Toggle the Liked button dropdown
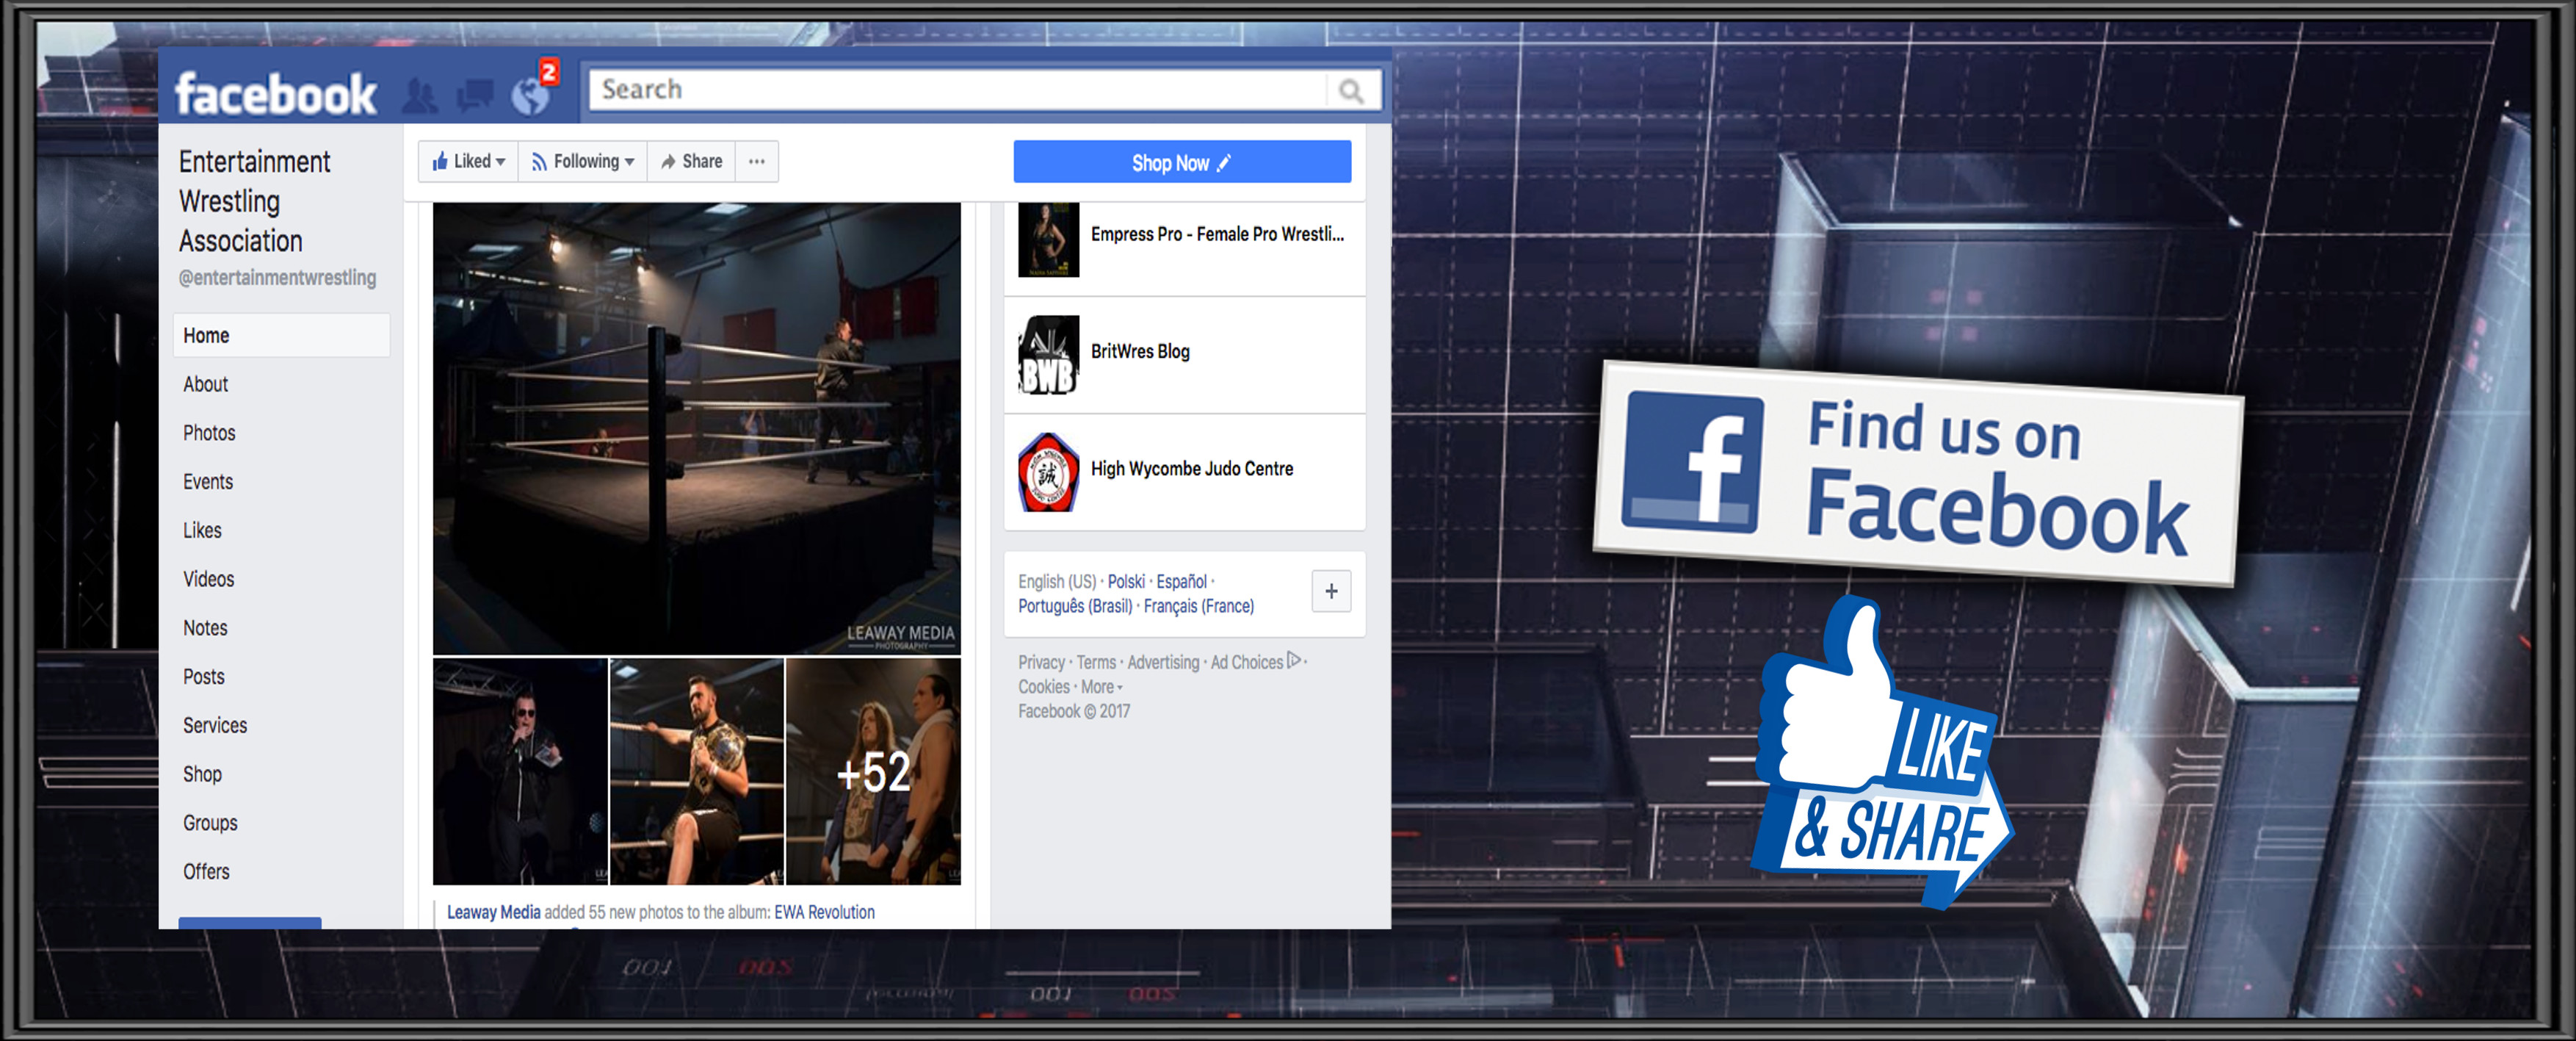This screenshot has width=2576, height=1041. pyautogui.click(x=468, y=161)
